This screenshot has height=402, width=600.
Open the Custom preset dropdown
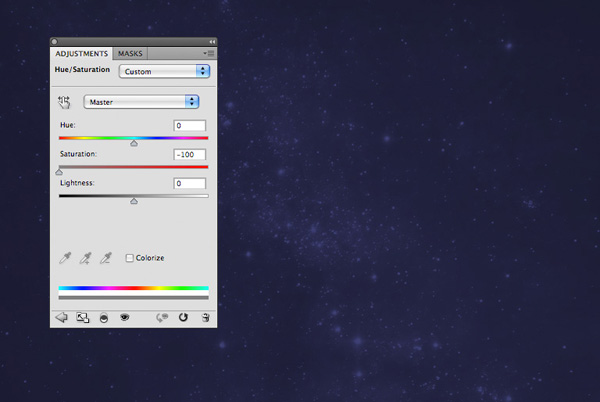pyautogui.click(x=165, y=72)
